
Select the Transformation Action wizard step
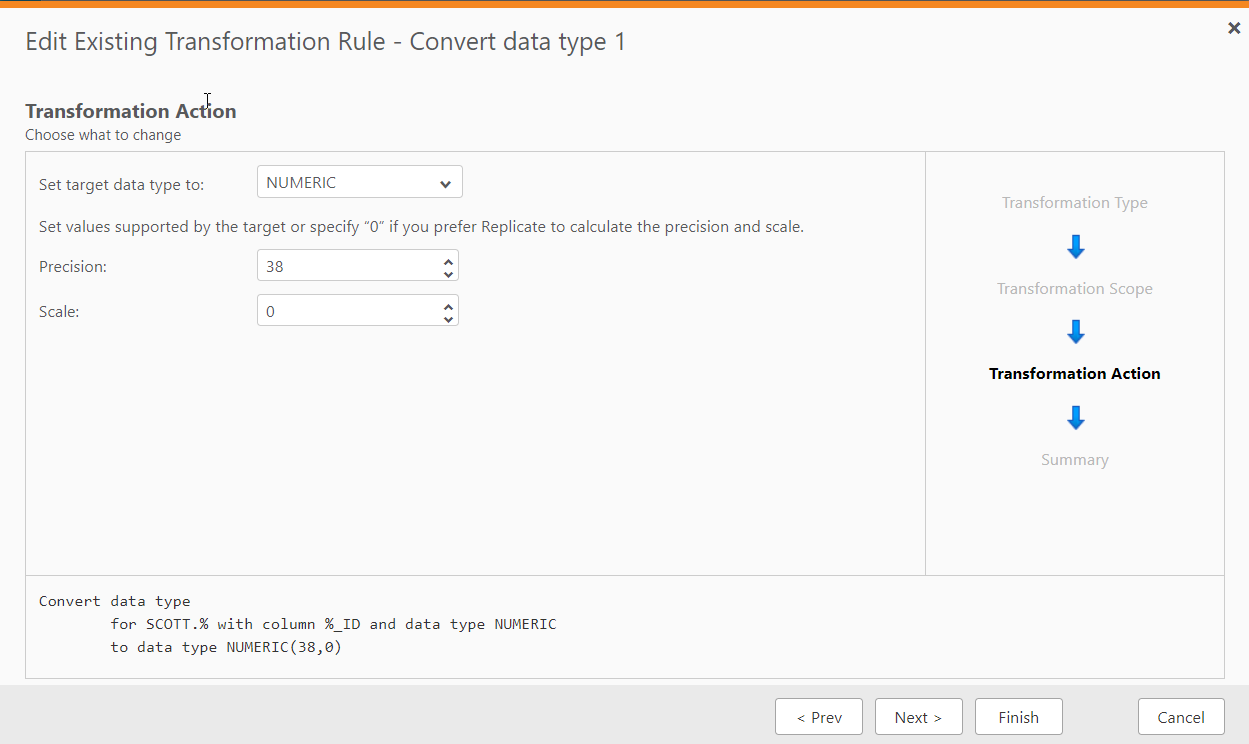point(1075,374)
